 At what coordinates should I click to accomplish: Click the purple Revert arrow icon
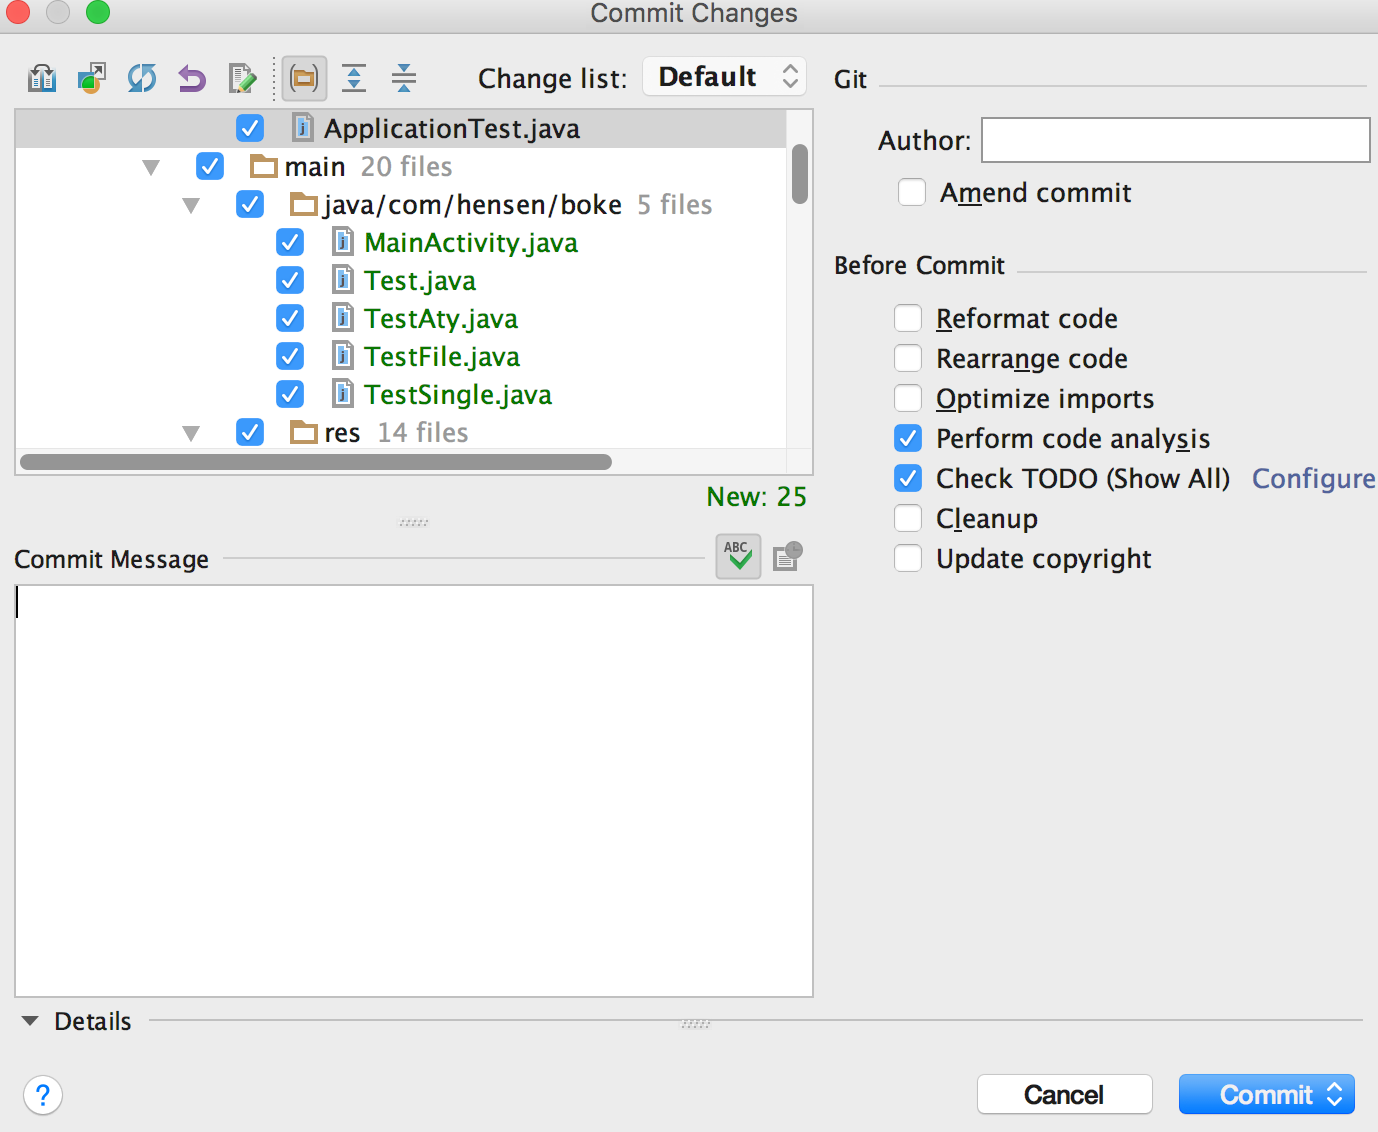[192, 78]
